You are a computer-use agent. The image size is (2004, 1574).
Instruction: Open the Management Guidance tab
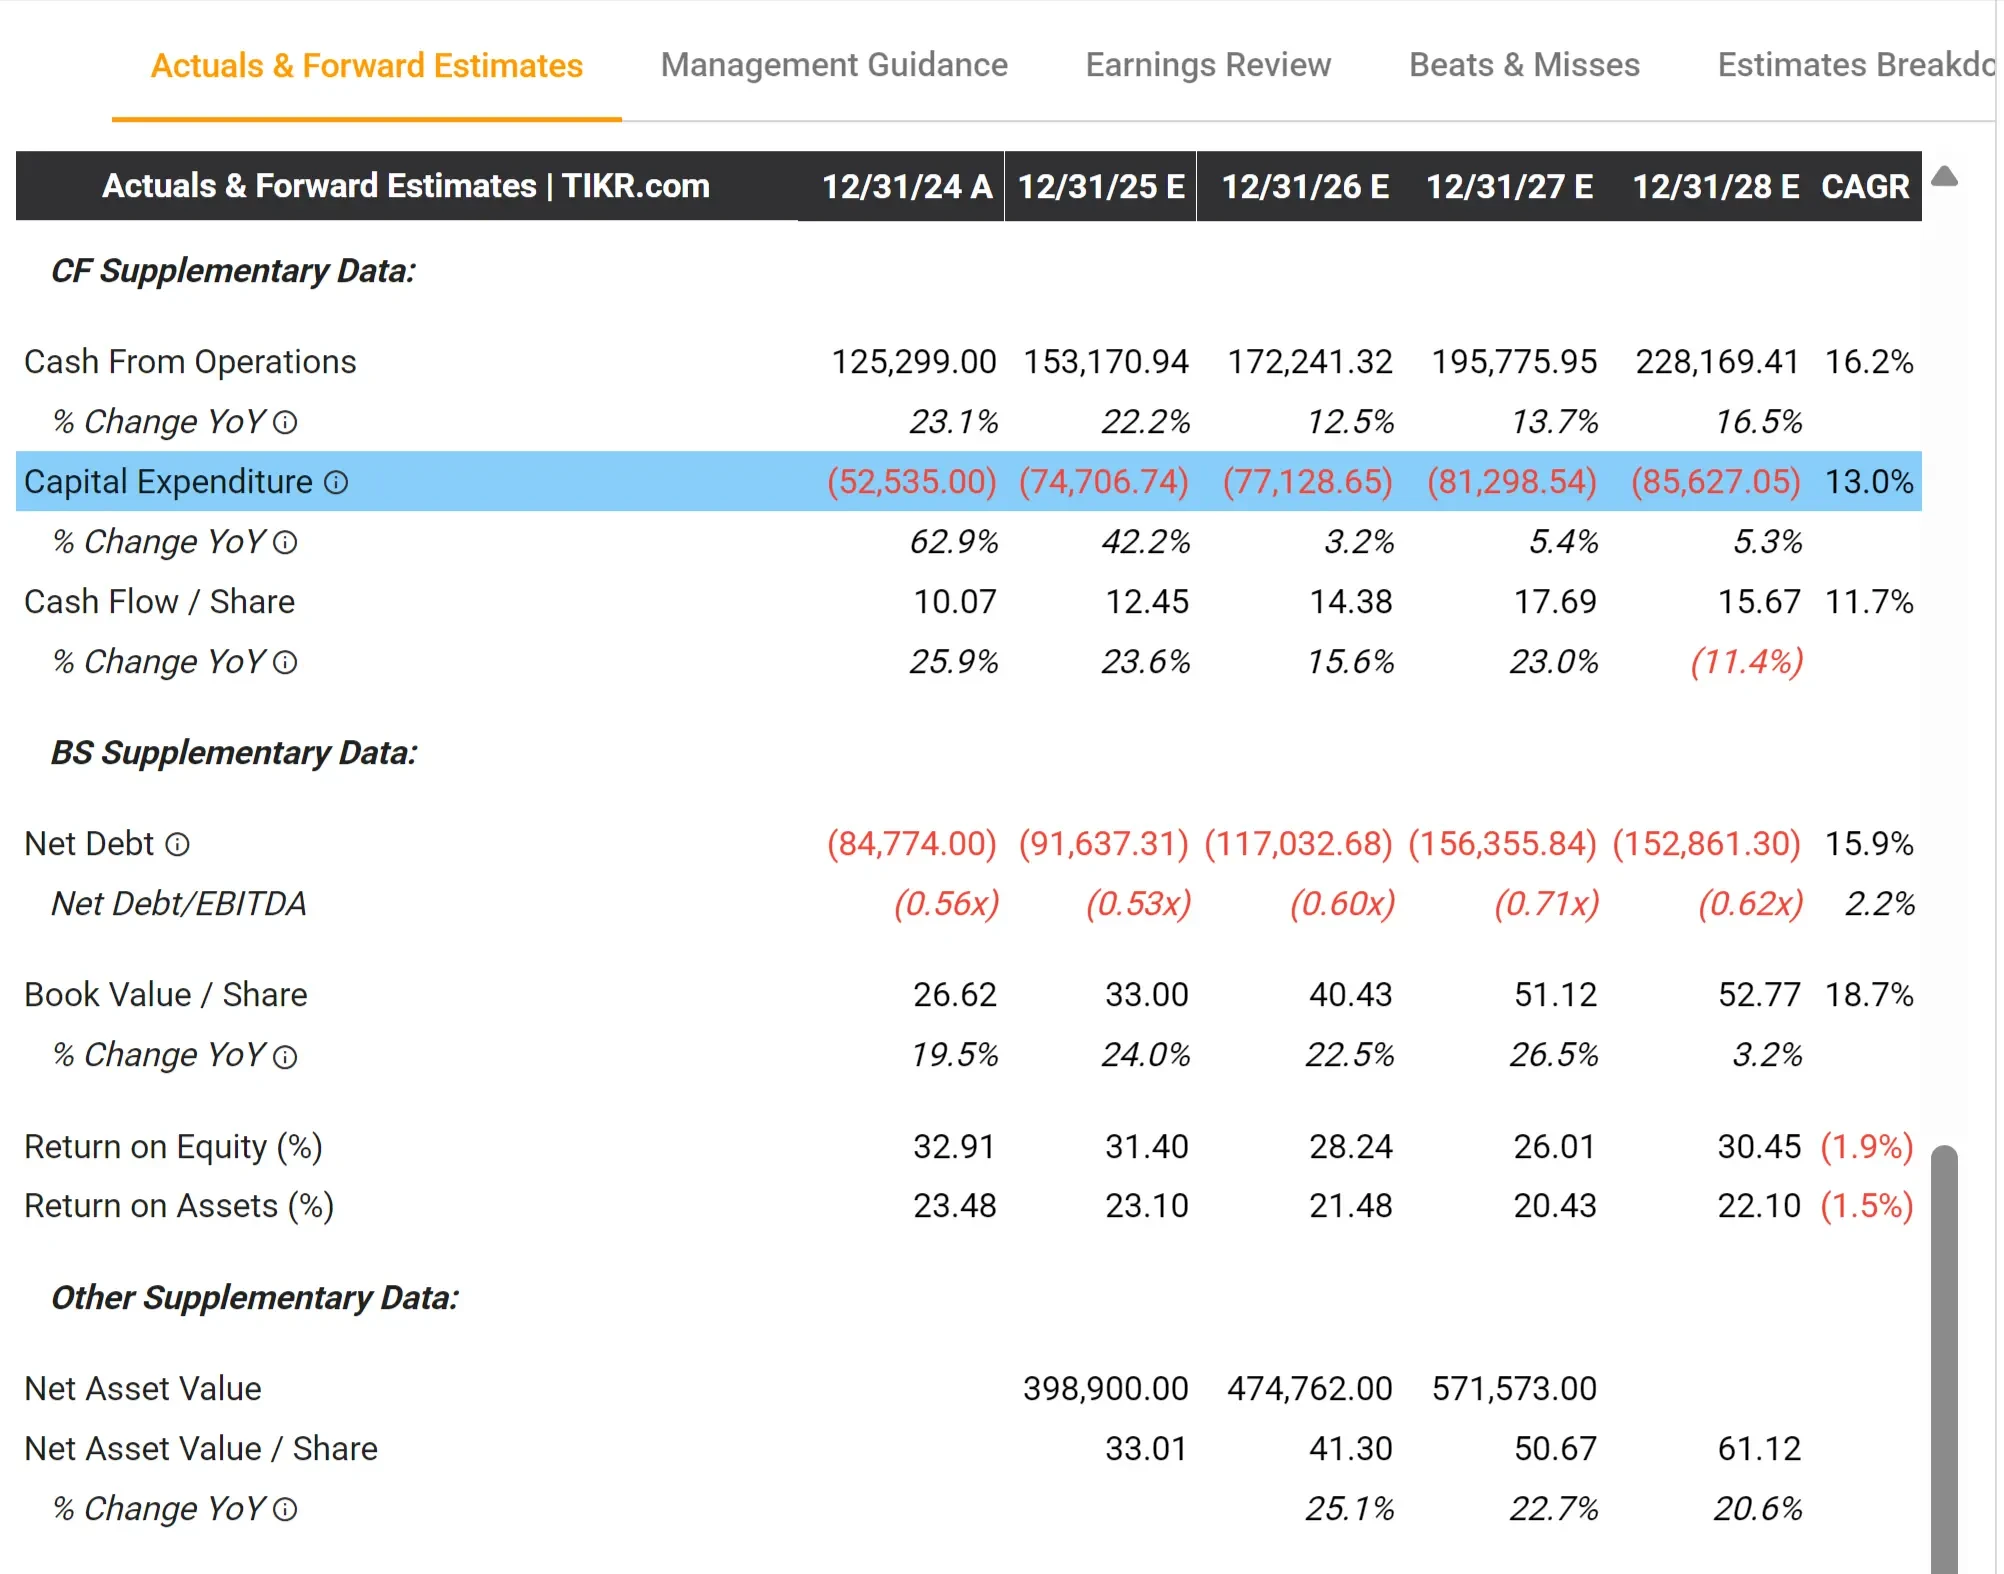833,65
